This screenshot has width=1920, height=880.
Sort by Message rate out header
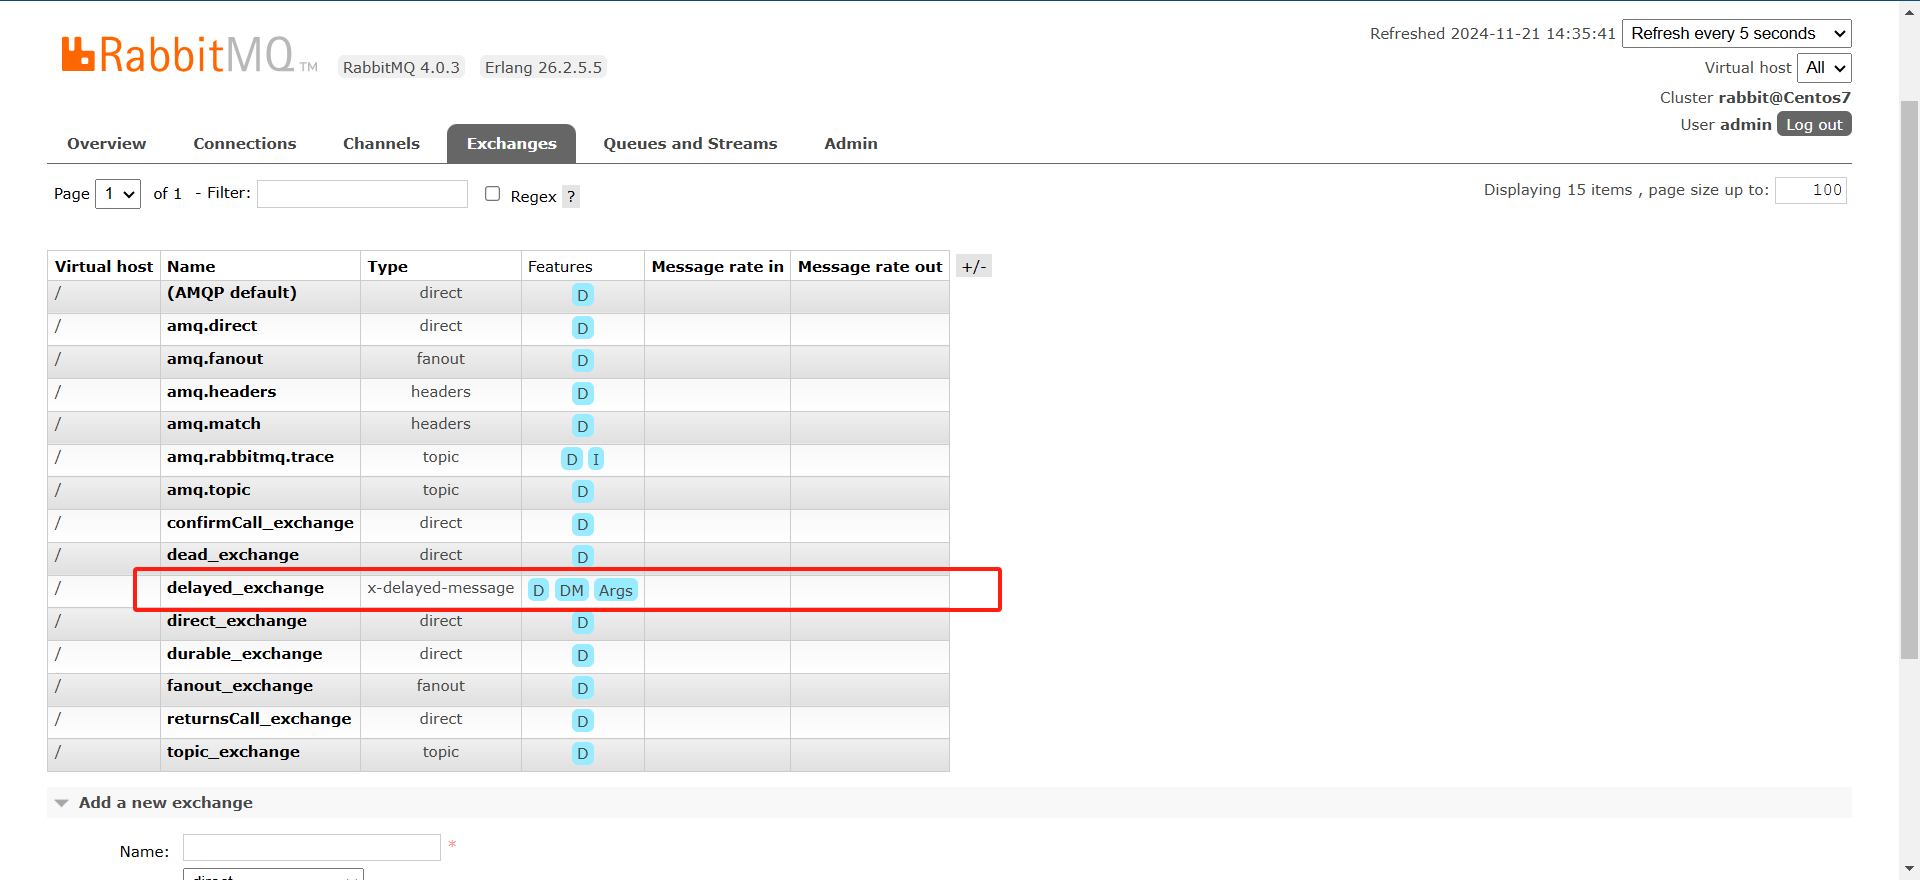coord(870,267)
